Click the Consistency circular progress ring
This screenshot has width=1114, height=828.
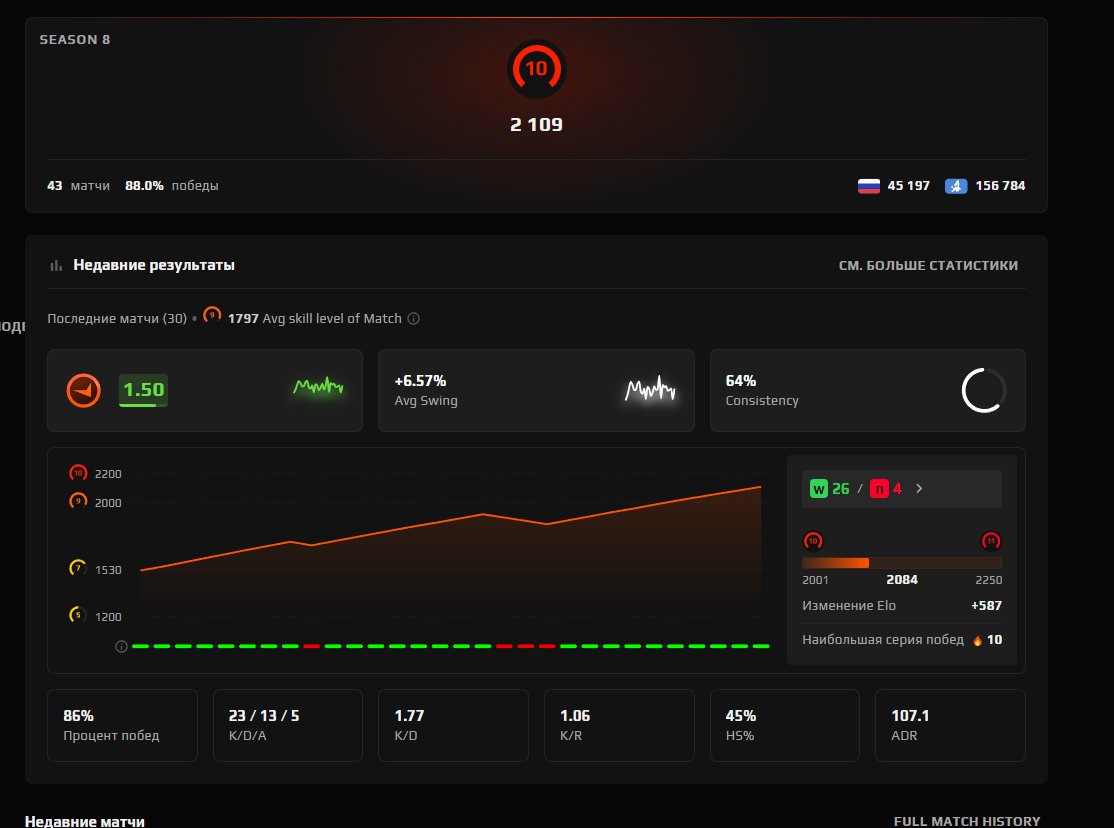pos(983,390)
